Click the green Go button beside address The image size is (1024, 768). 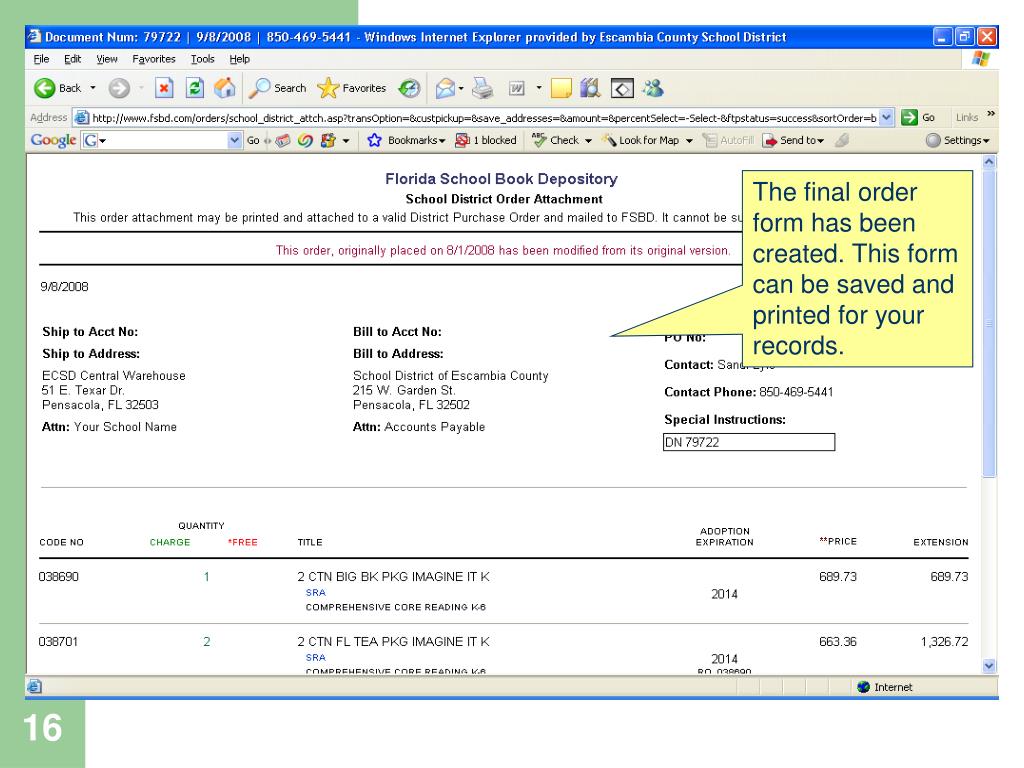point(918,118)
